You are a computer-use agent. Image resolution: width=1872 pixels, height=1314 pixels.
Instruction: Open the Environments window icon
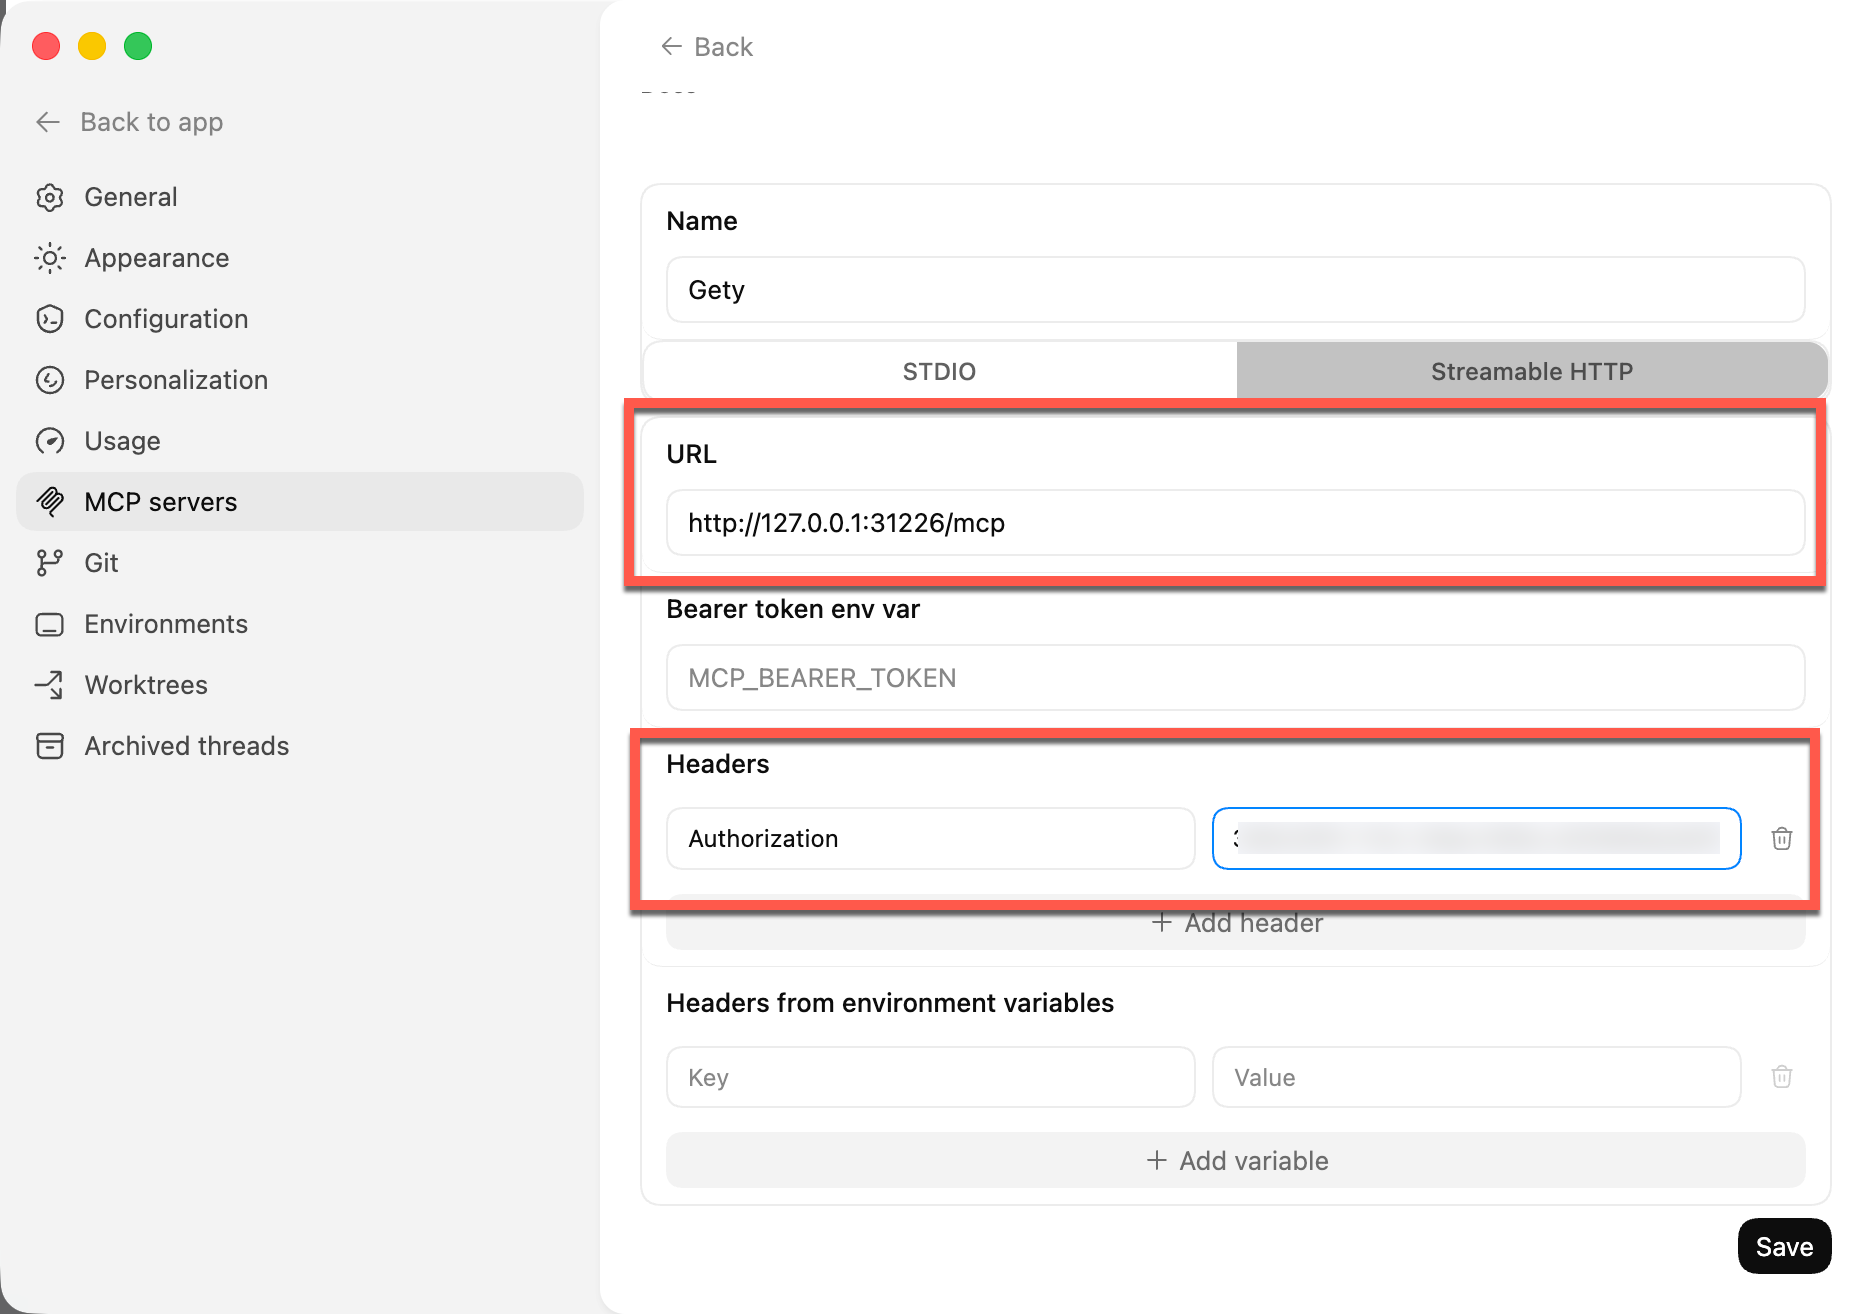(x=48, y=624)
